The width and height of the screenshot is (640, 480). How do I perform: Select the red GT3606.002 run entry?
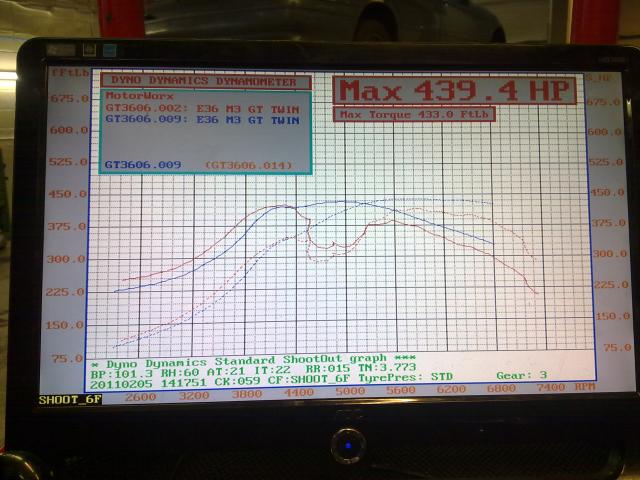pyautogui.click(x=202, y=107)
